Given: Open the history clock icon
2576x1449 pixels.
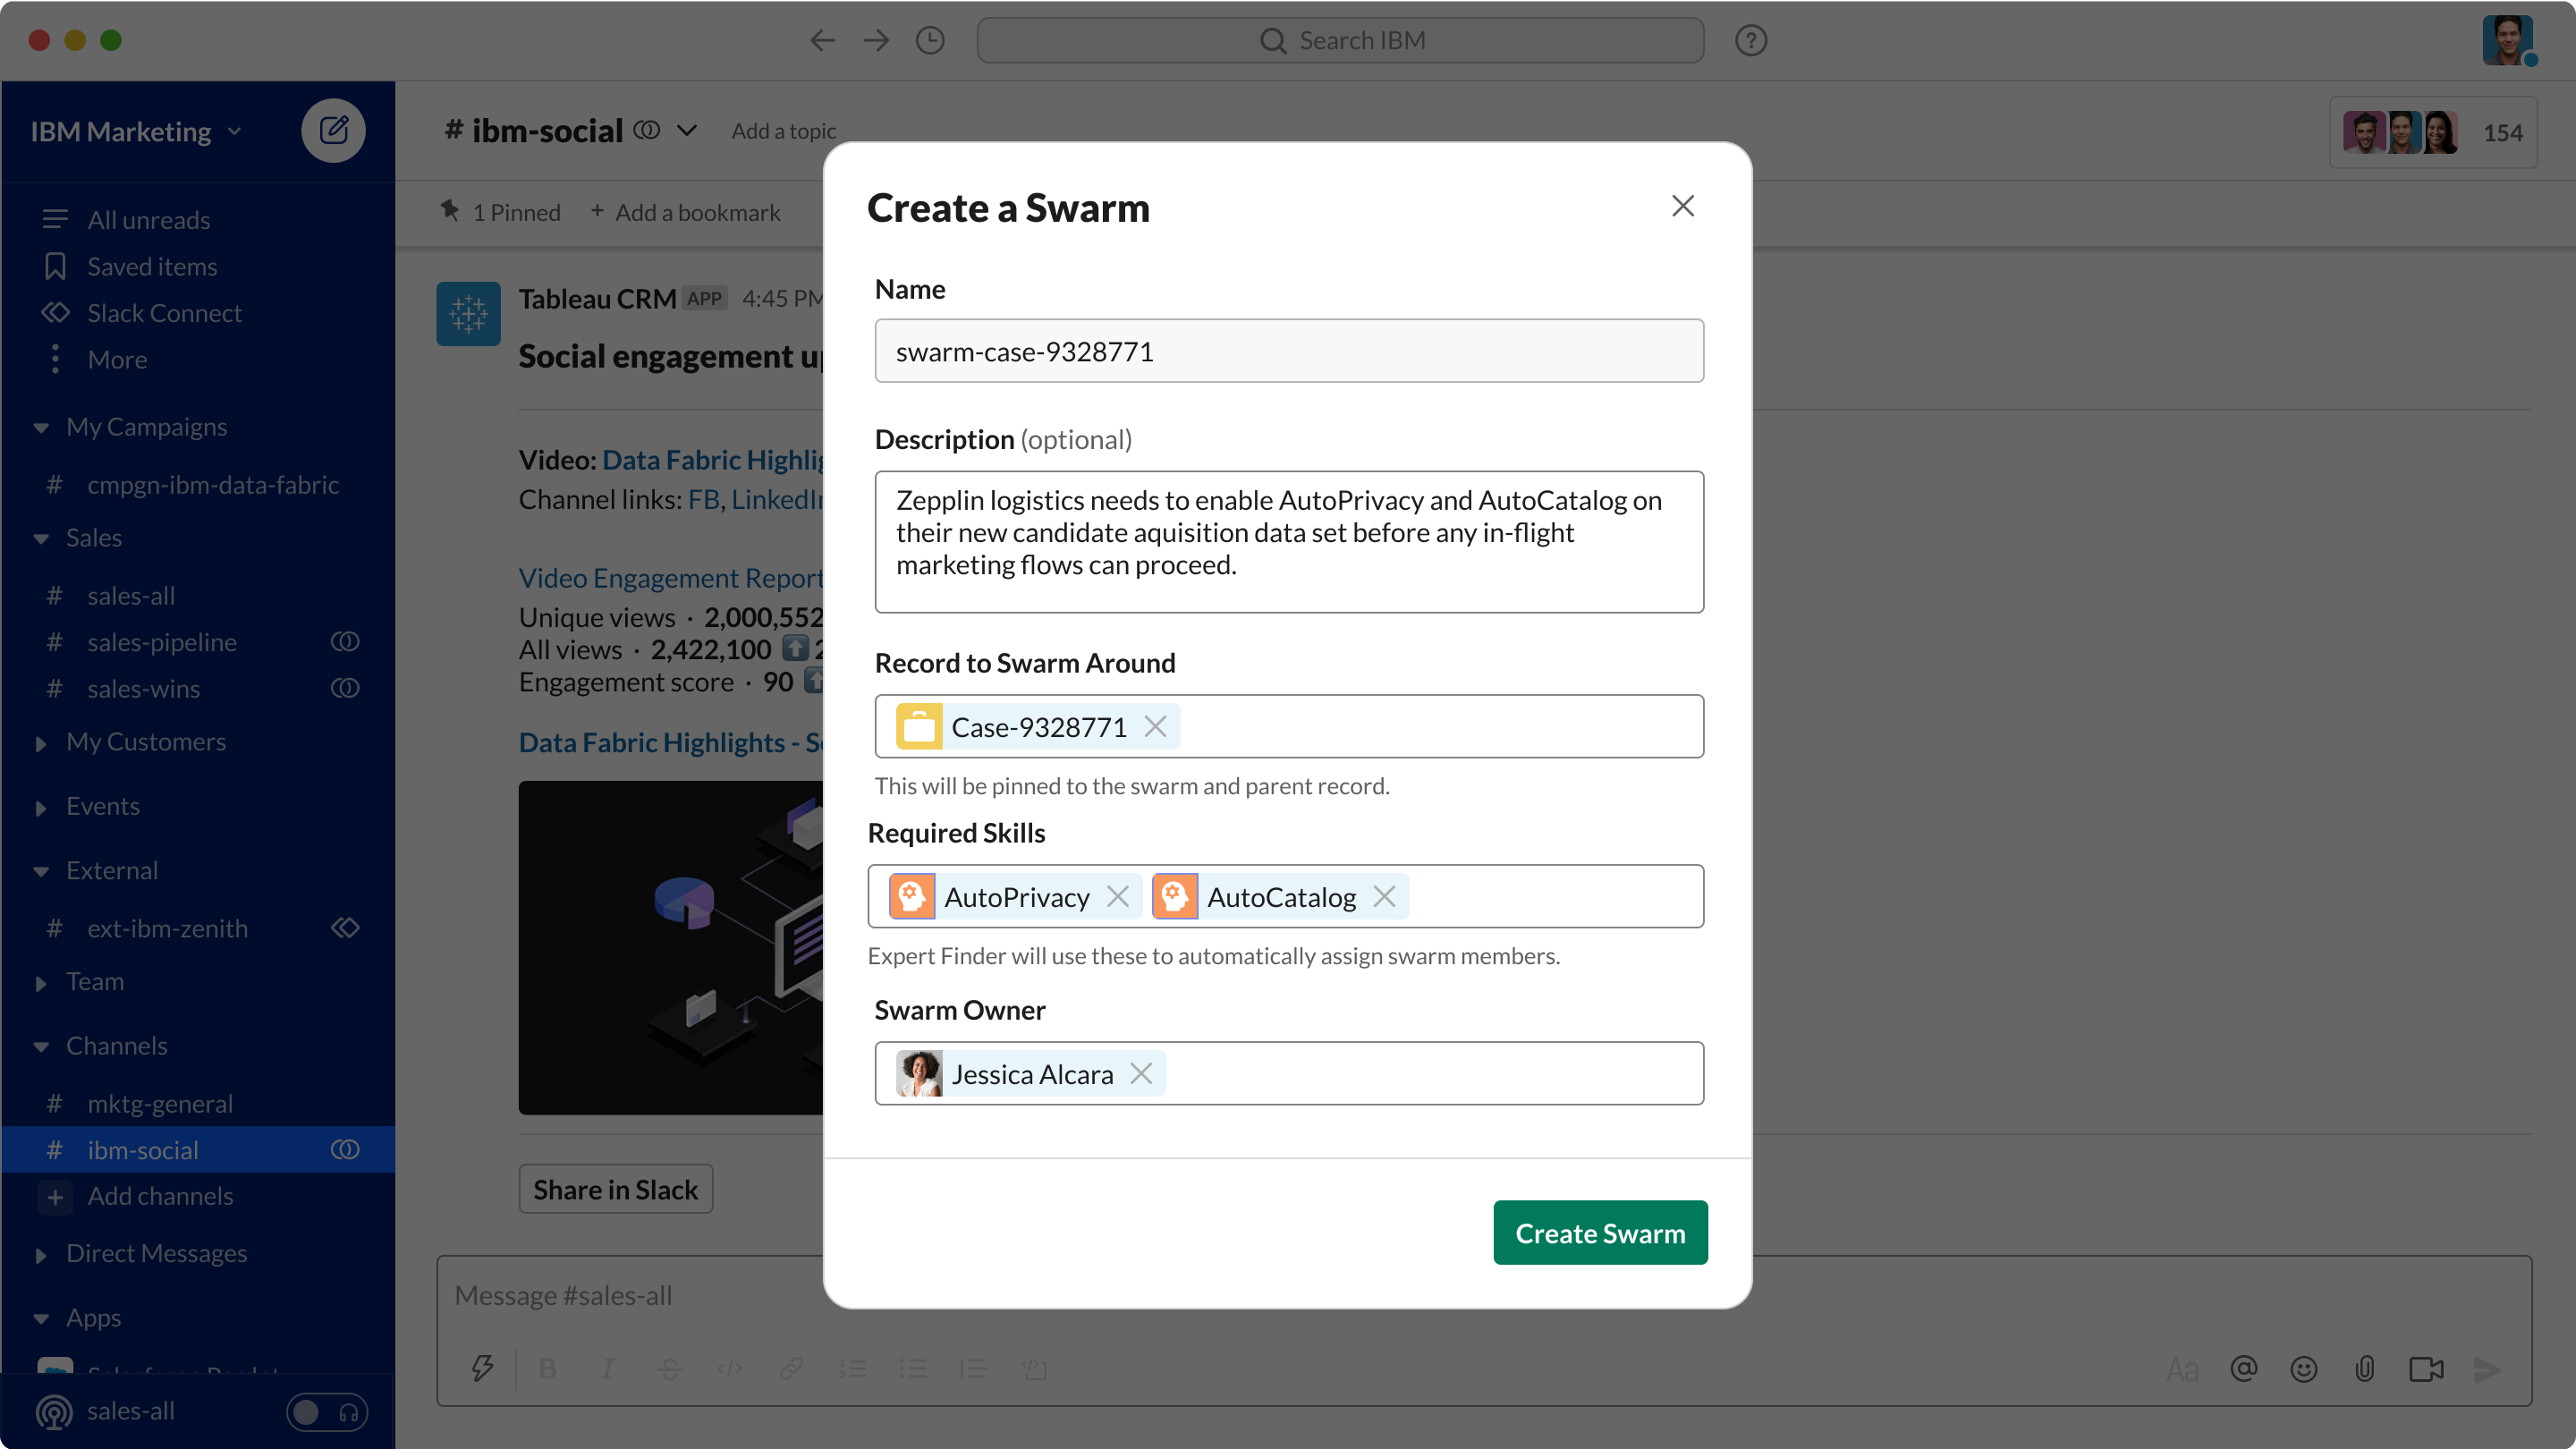Looking at the screenshot, I should (x=930, y=40).
